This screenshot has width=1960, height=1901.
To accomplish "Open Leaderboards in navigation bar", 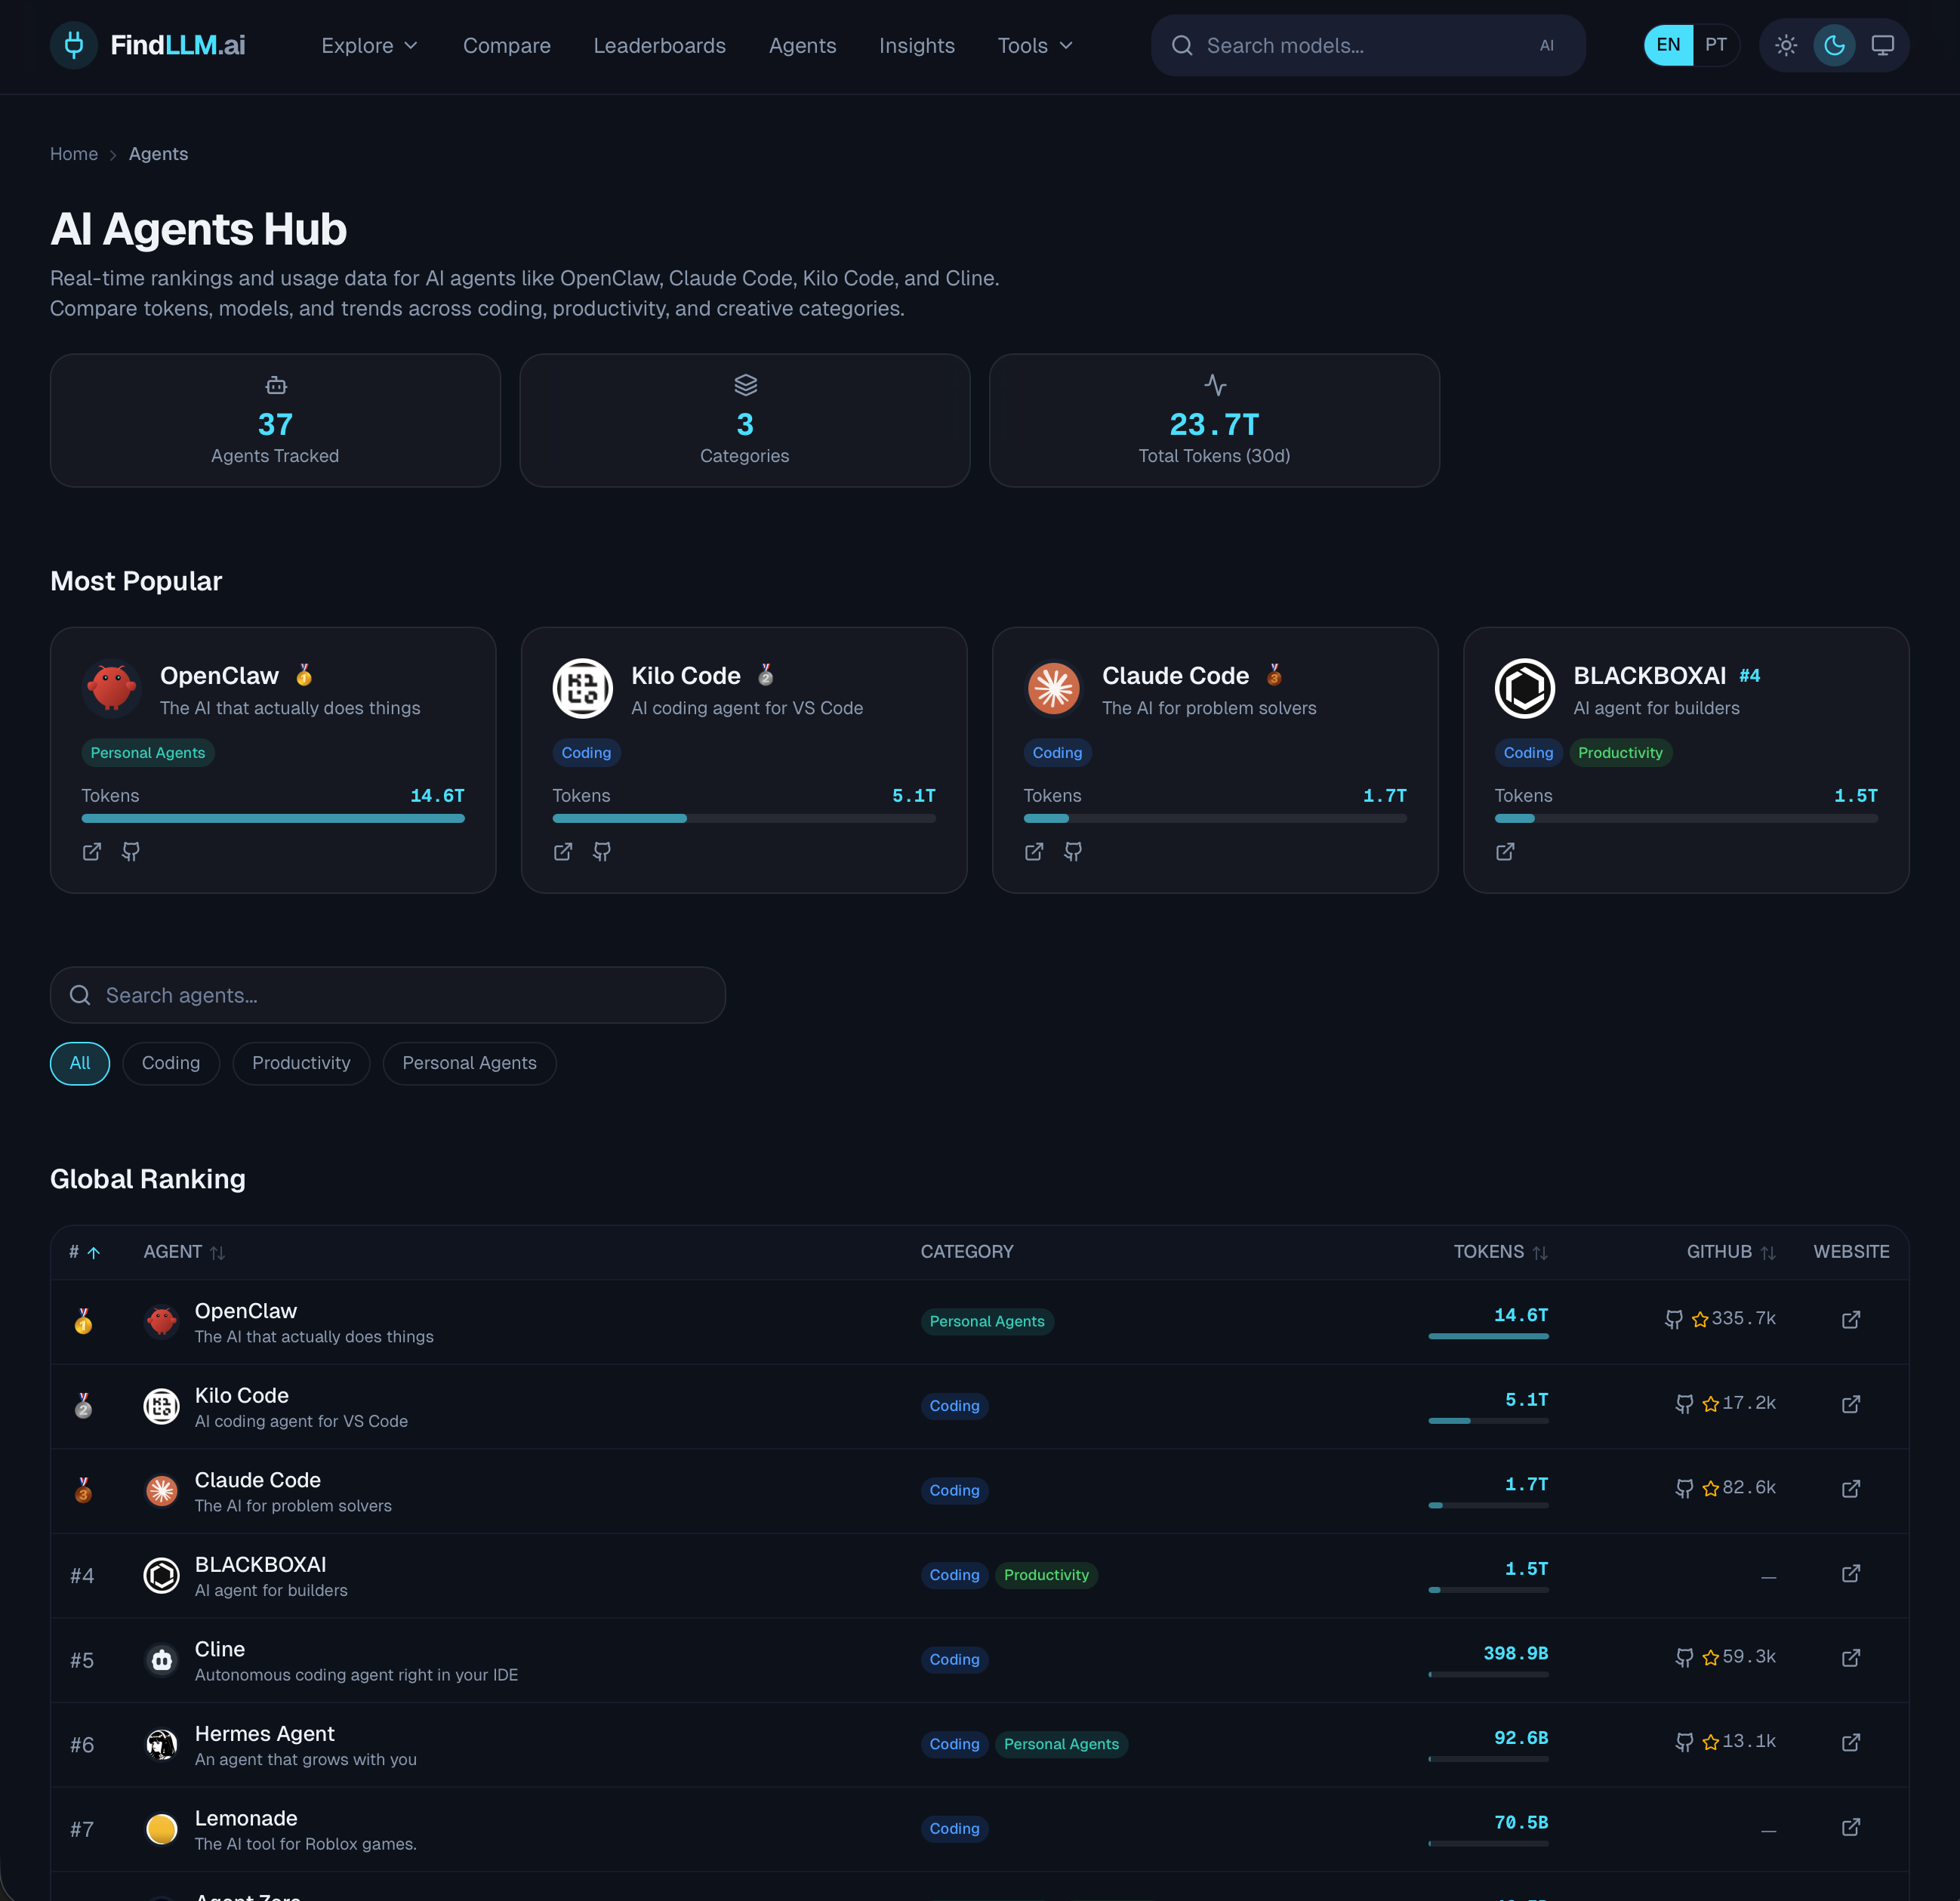I will click(659, 46).
